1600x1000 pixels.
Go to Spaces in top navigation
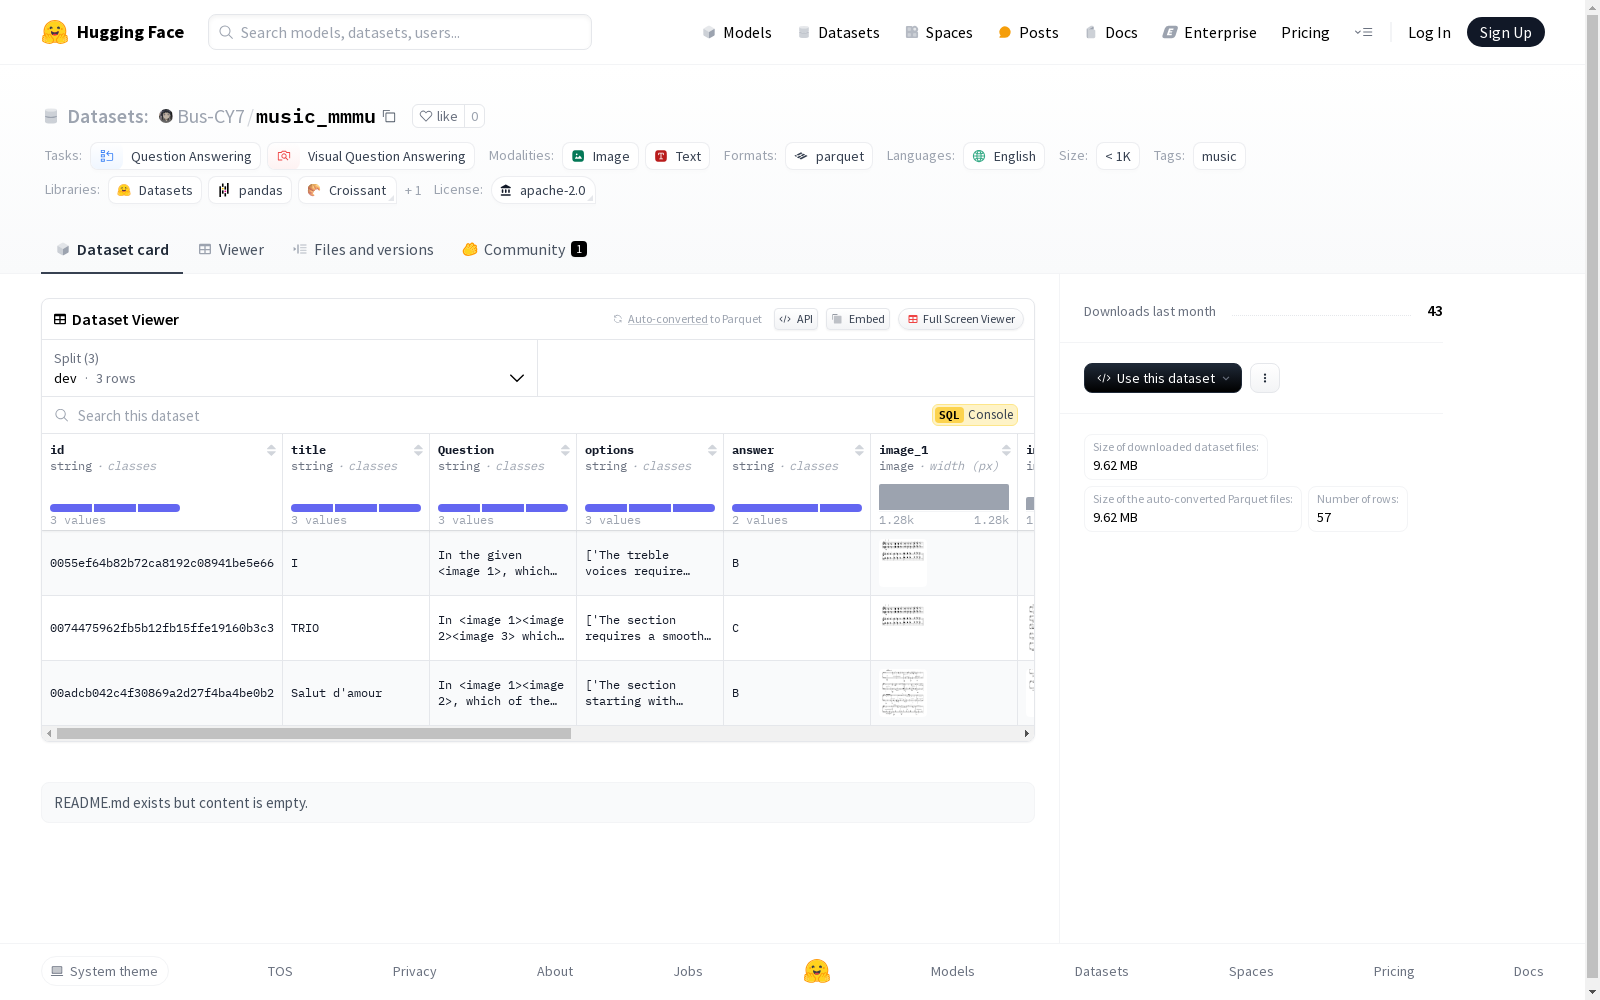939,32
